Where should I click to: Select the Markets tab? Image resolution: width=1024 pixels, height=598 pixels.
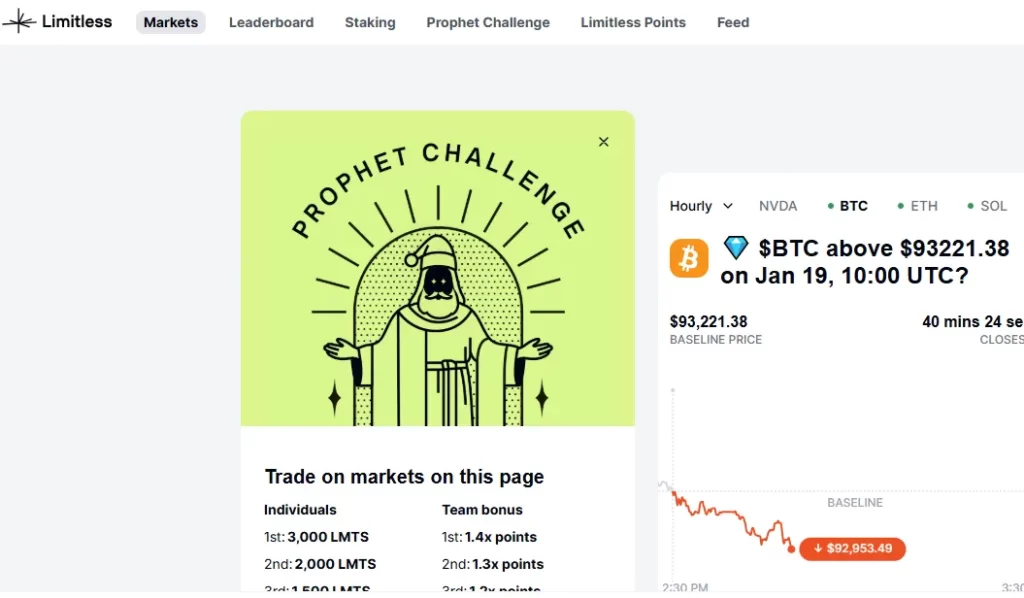tap(170, 21)
